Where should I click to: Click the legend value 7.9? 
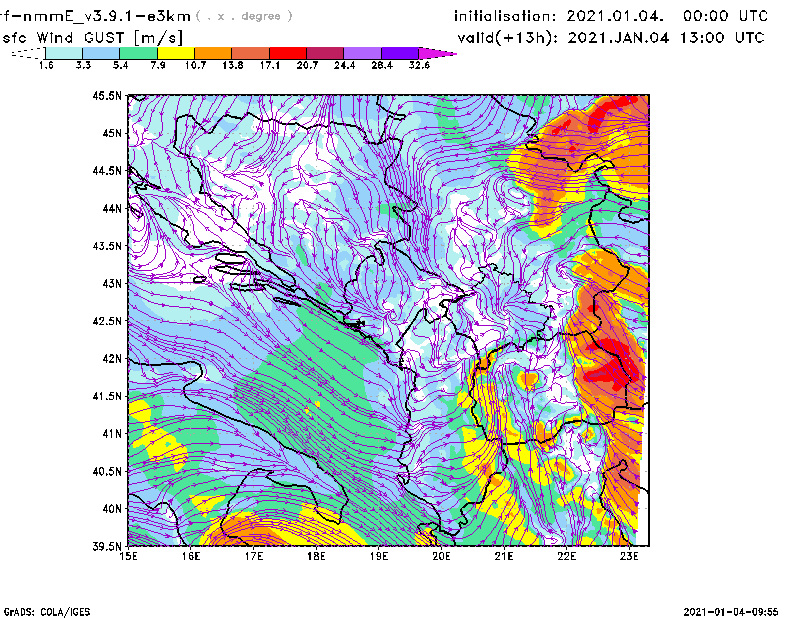(158, 65)
